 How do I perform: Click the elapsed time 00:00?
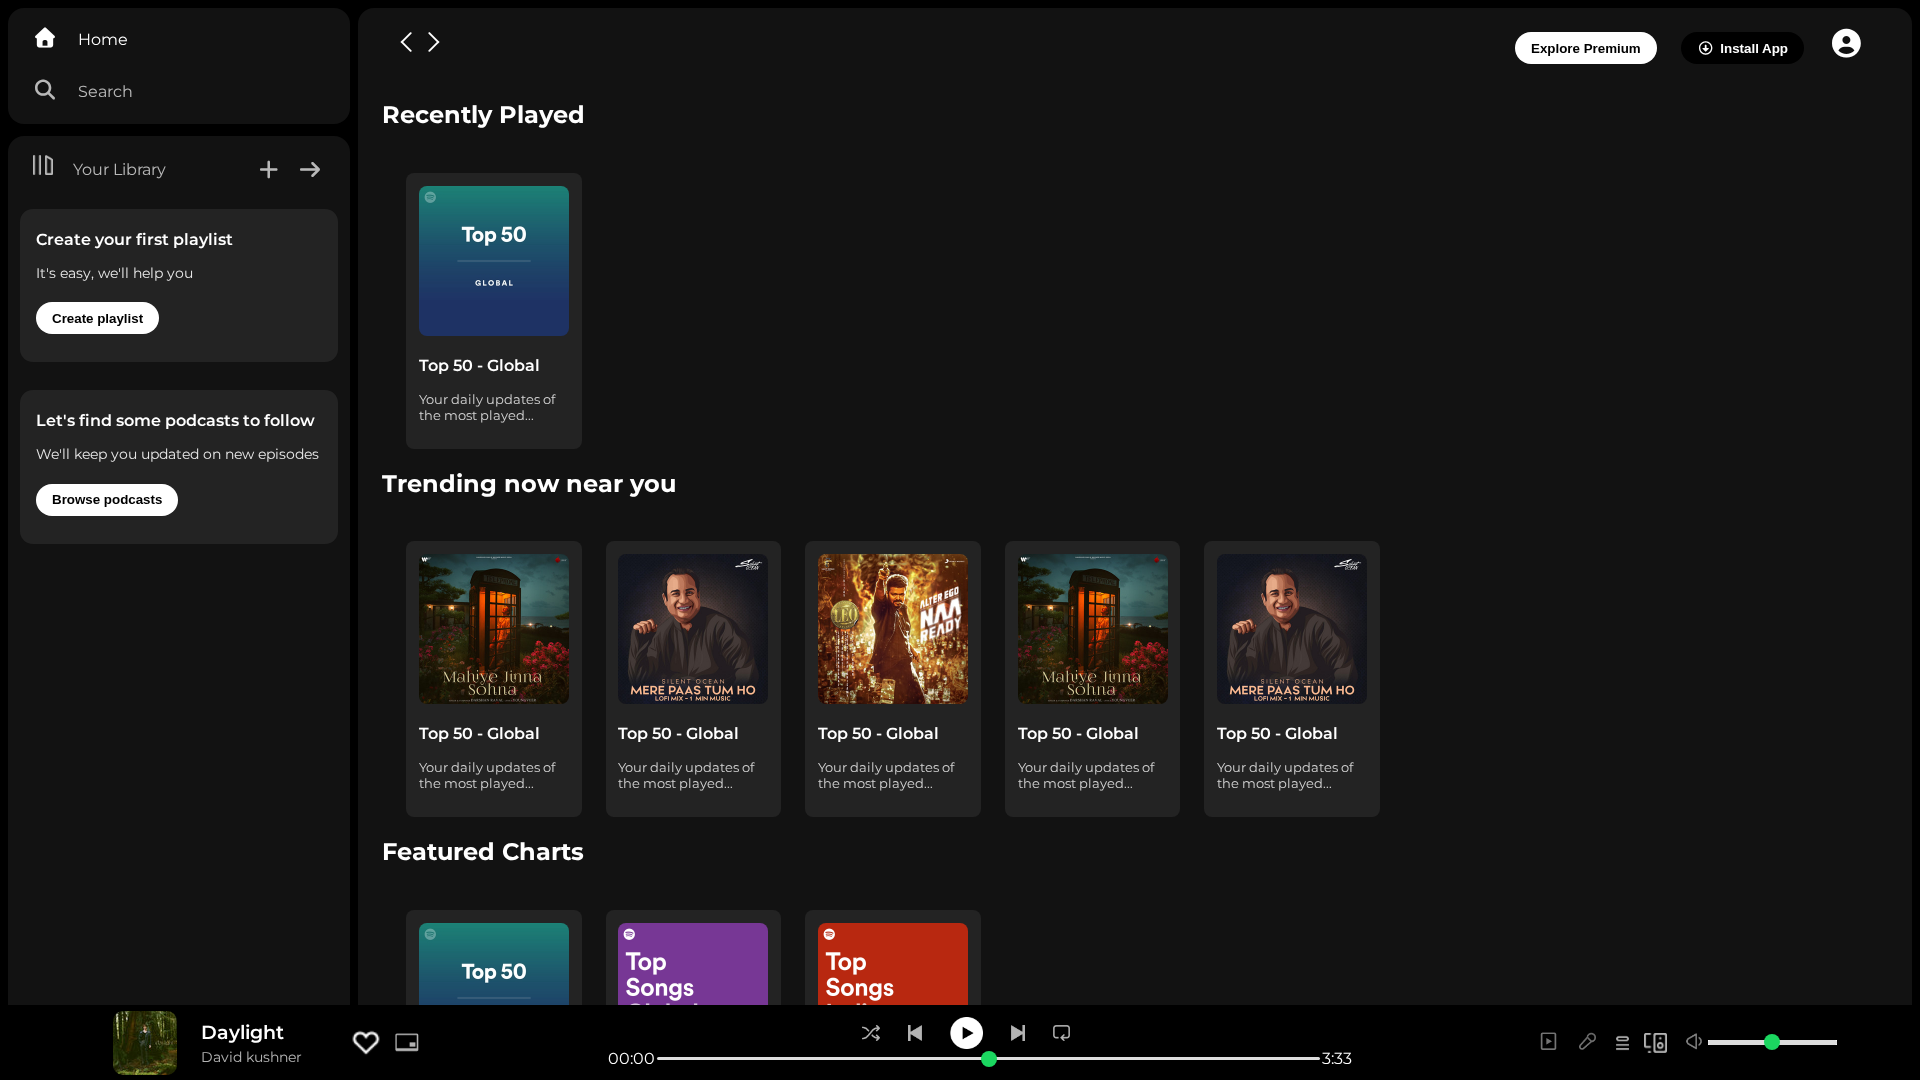(631, 1058)
